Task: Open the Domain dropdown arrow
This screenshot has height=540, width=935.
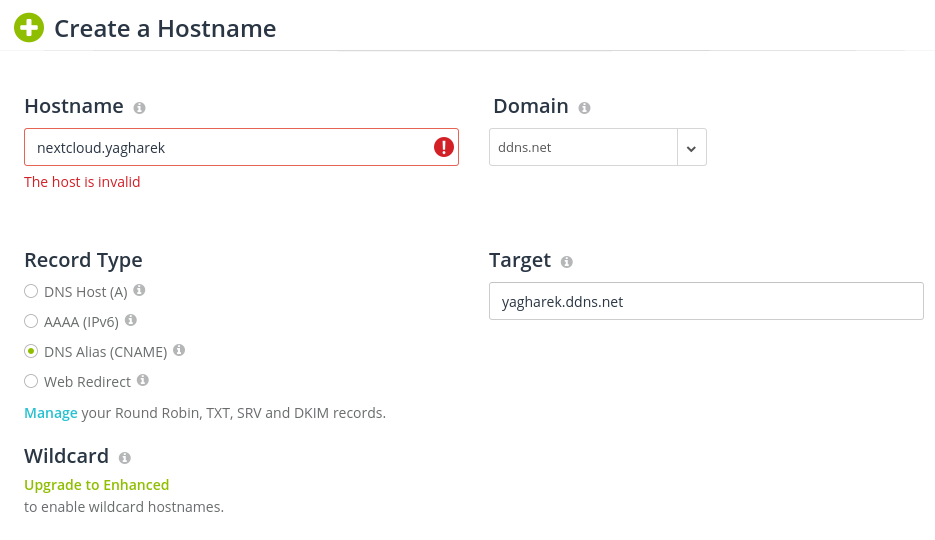Action: pos(691,148)
